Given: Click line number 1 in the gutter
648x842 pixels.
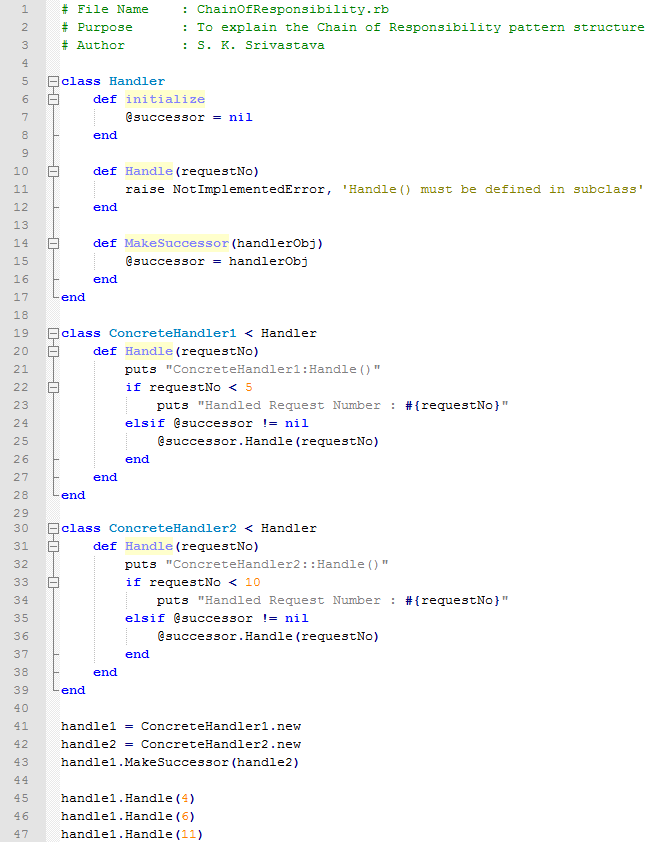Looking at the screenshot, I should 25,9.
